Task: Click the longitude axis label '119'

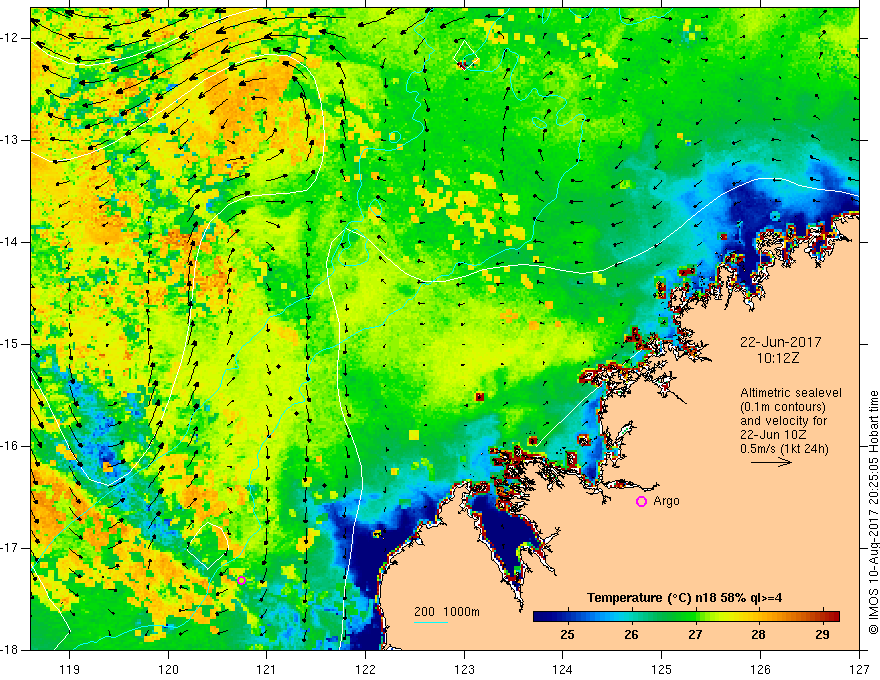Action: [70, 669]
